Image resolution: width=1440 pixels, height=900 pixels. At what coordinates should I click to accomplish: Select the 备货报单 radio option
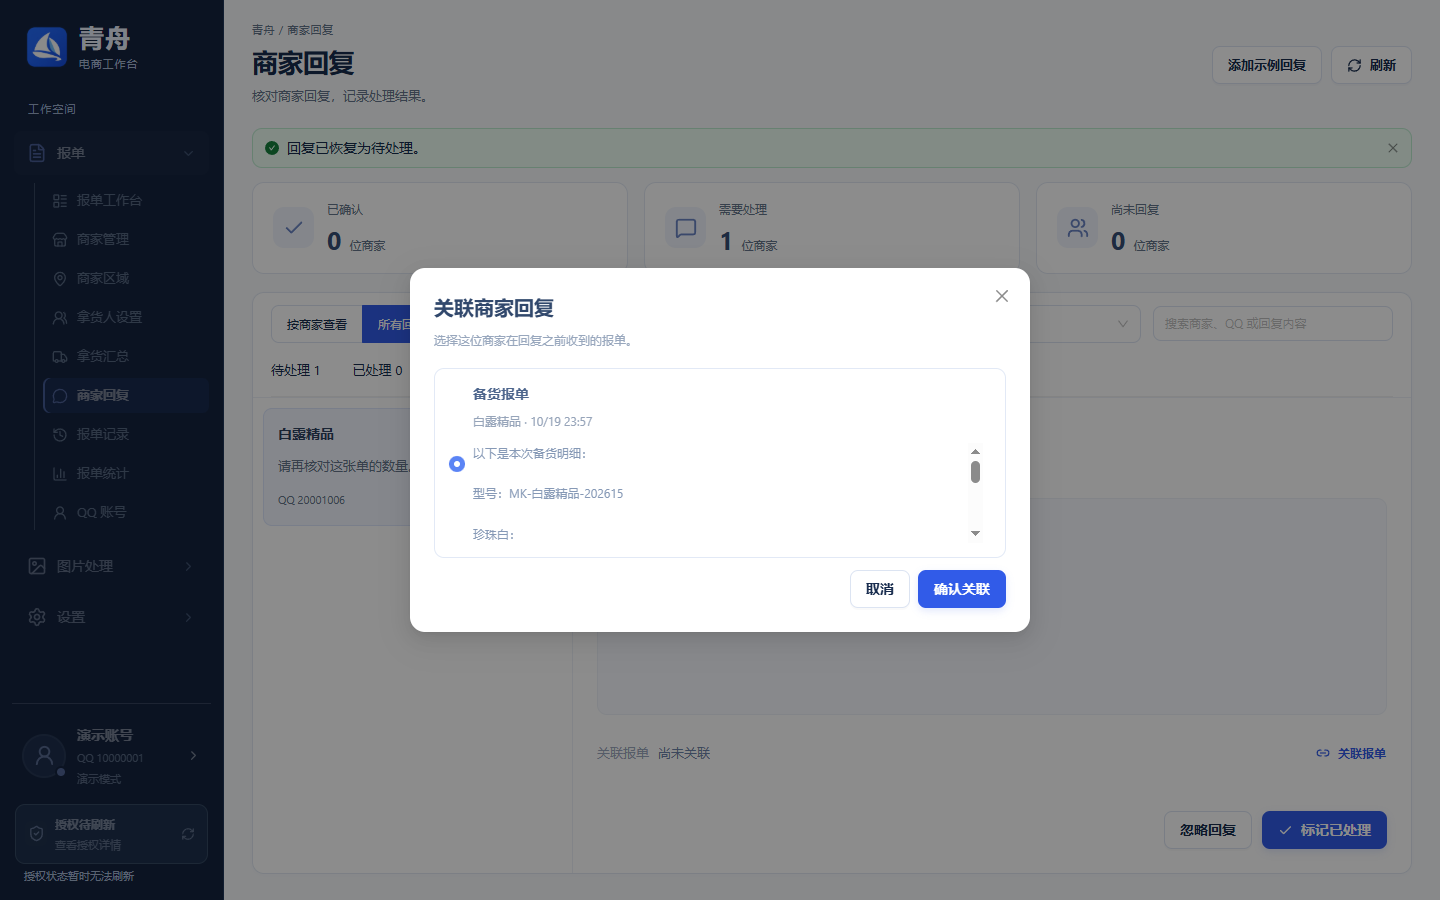tap(457, 464)
